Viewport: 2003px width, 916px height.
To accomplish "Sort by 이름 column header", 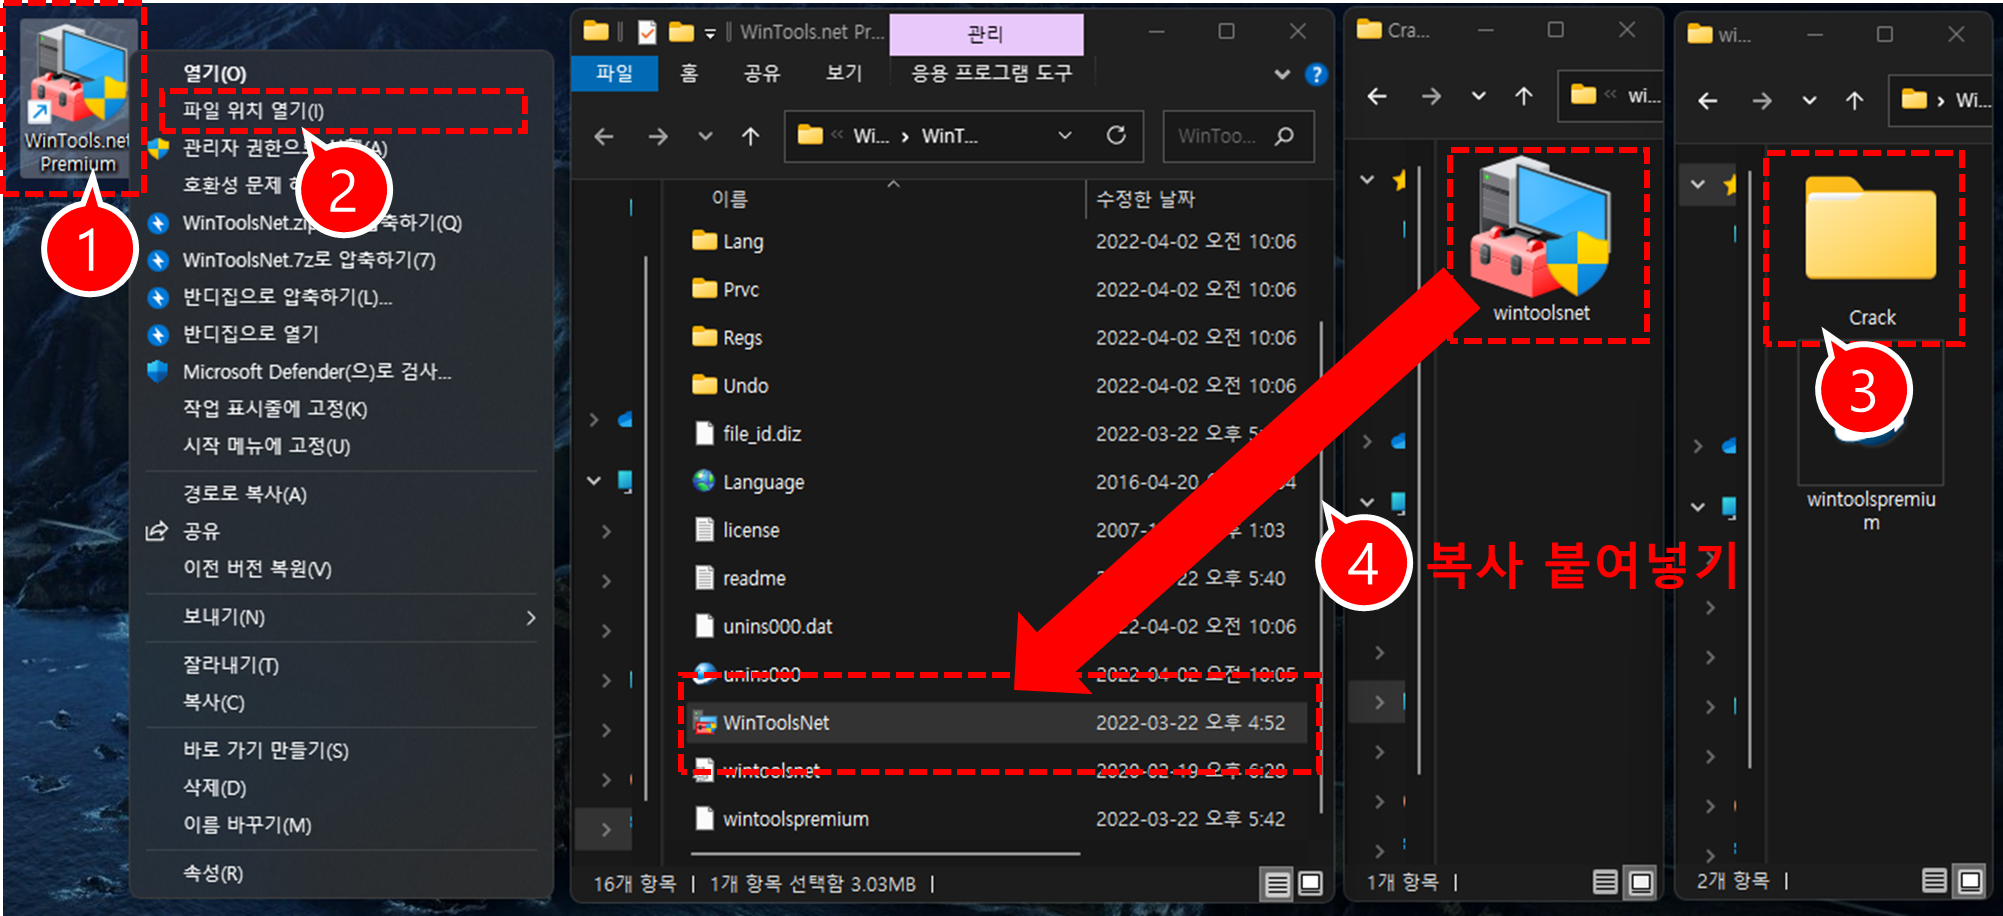I will 729,199.
